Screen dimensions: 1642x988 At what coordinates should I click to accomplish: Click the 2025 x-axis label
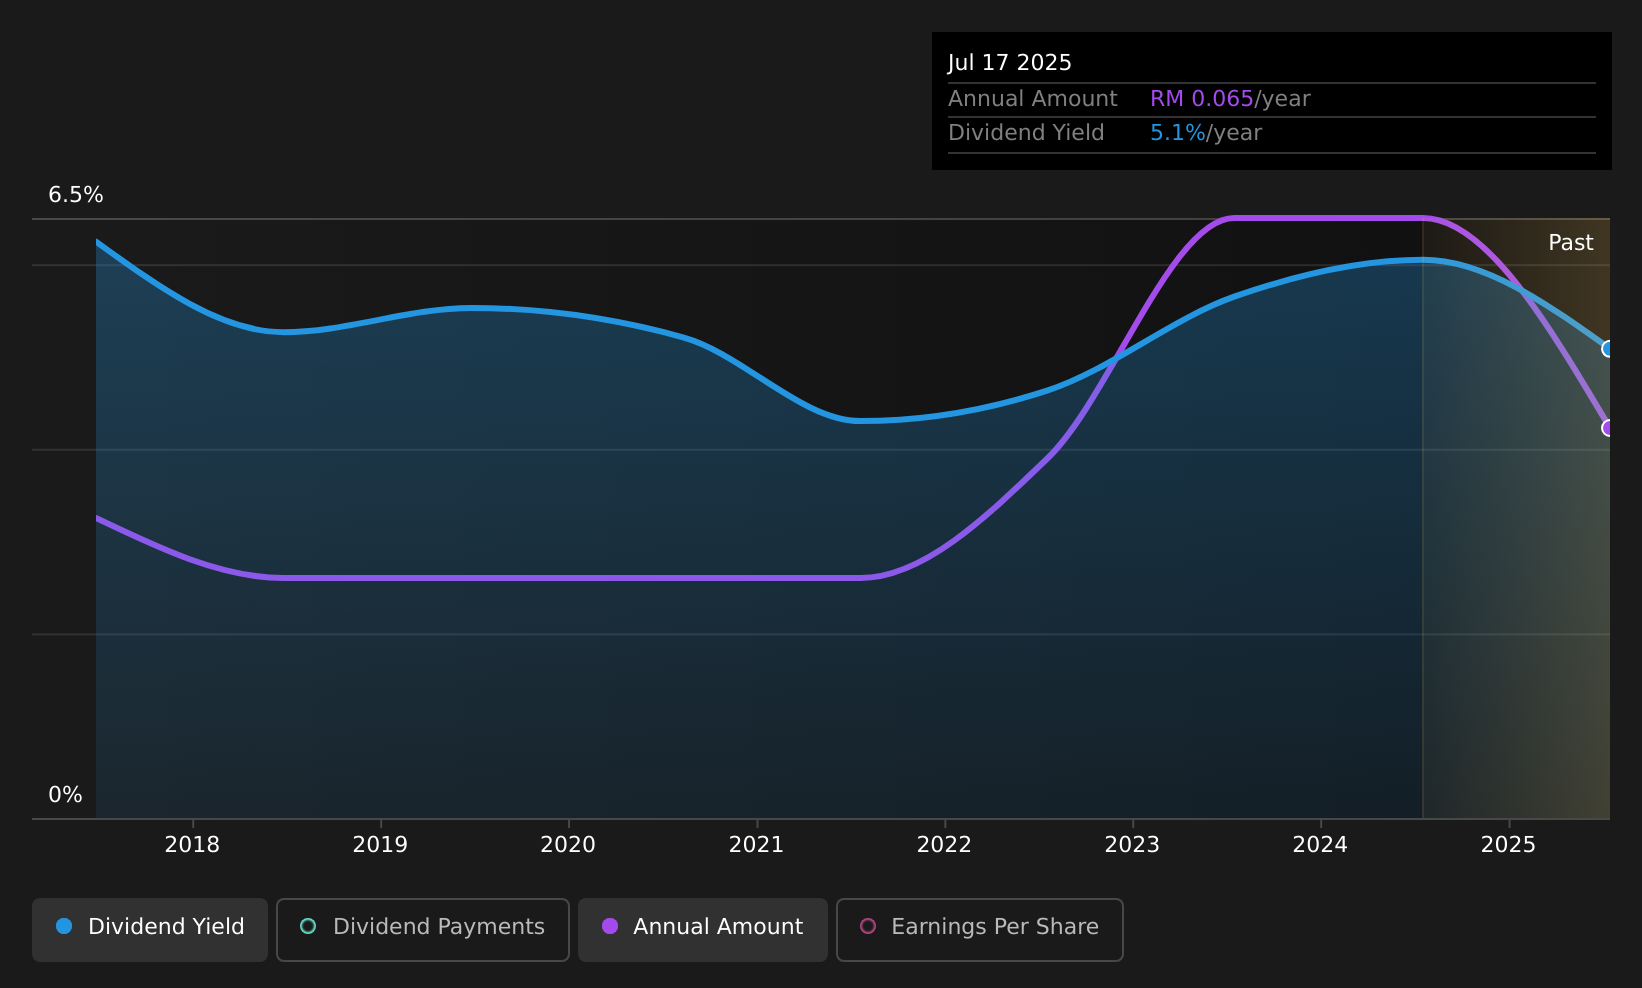coord(1508,845)
